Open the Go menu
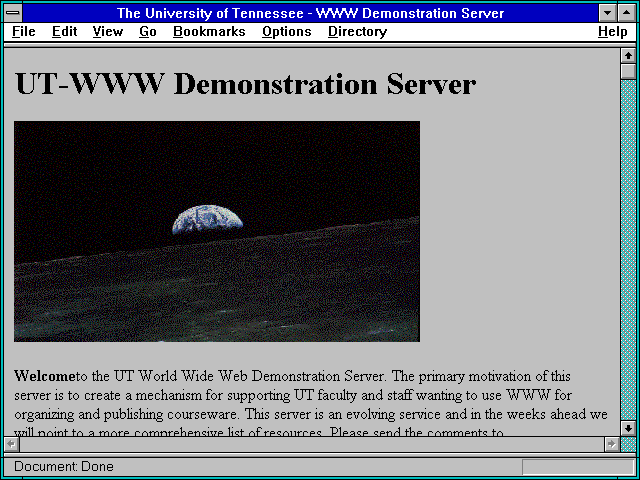The image size is (640, 480). [x=147, y=32]
